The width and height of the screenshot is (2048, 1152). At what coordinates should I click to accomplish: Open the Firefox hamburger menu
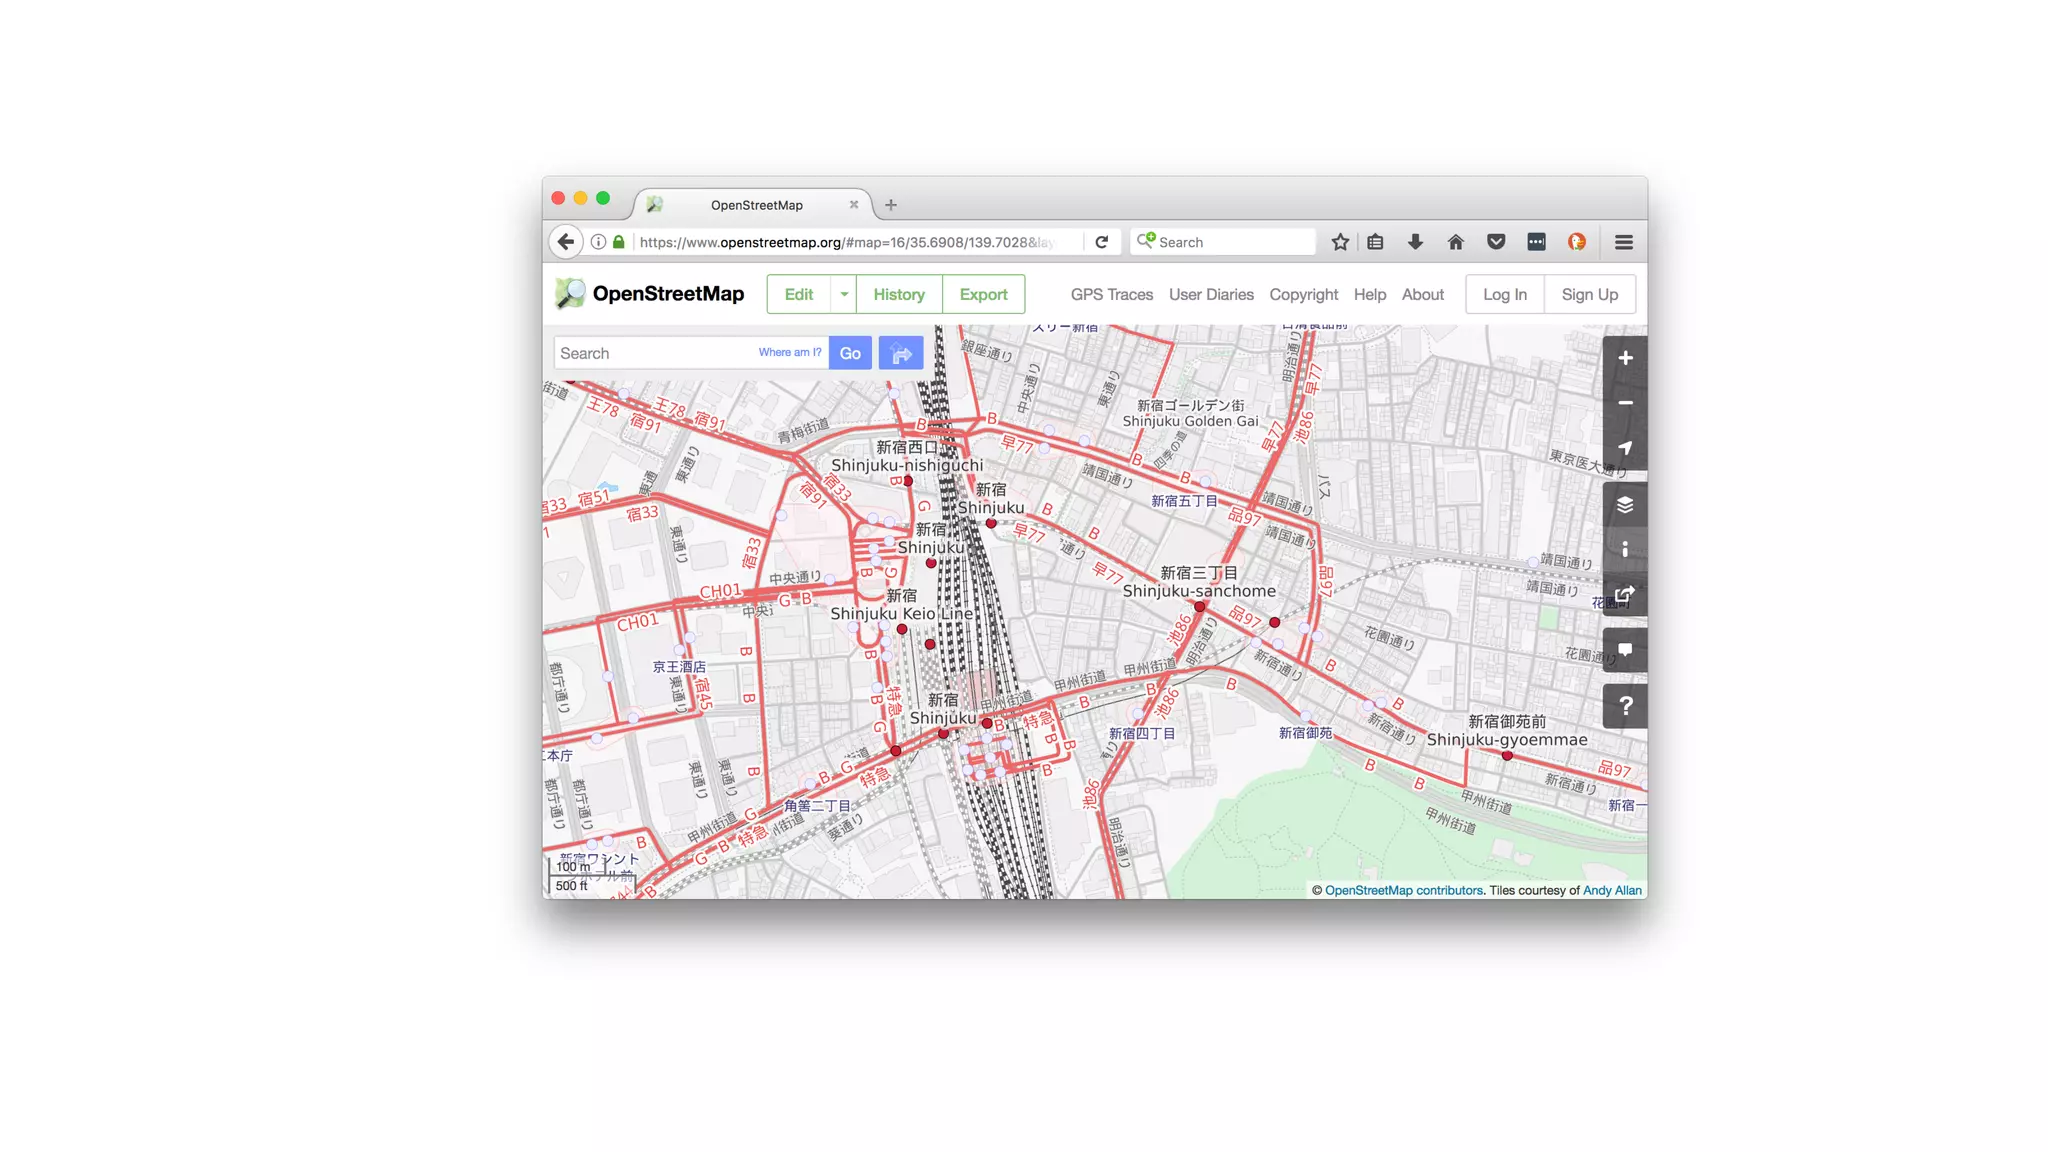1624,242
